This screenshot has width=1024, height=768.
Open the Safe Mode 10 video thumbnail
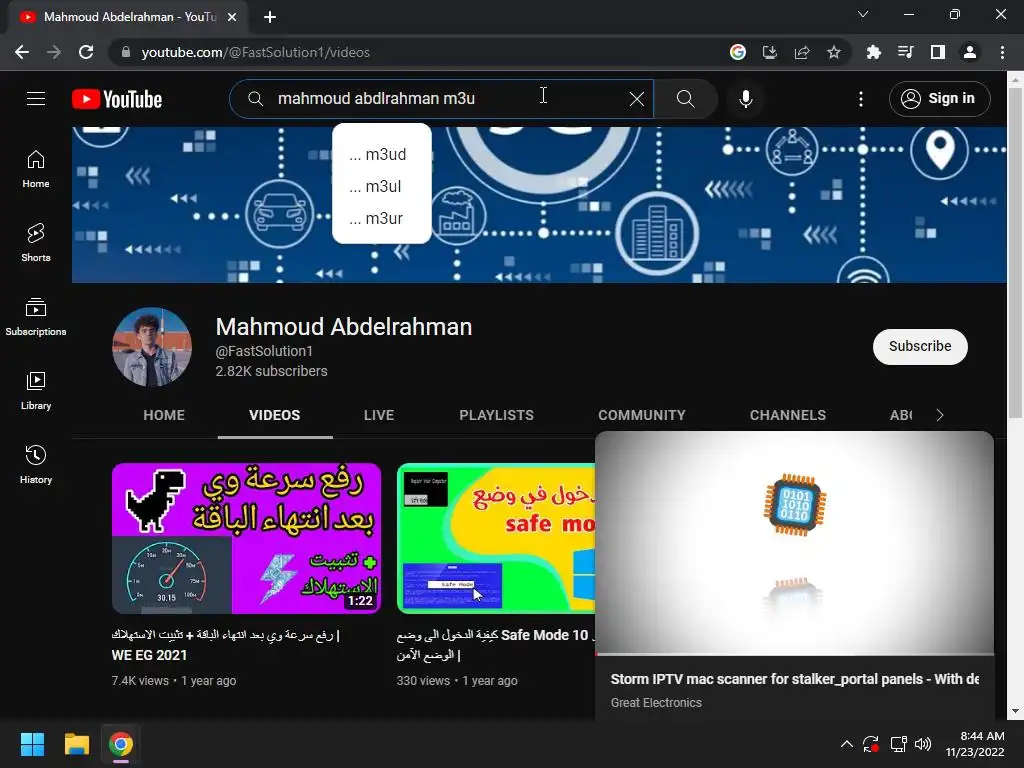[x=496, y=538]
